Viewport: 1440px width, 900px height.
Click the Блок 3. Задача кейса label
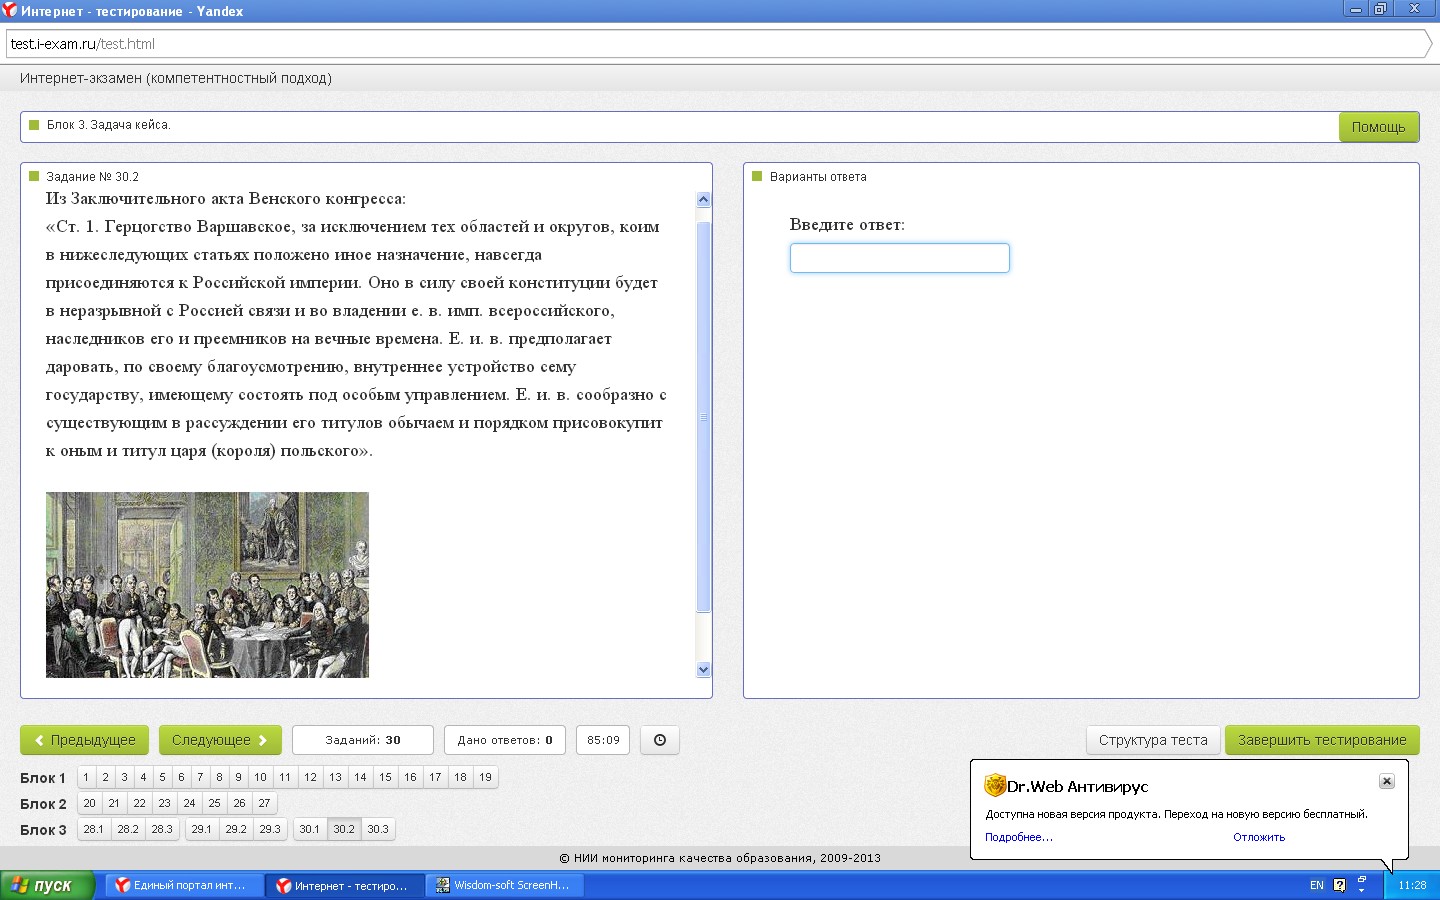click(x=109, y=125)
